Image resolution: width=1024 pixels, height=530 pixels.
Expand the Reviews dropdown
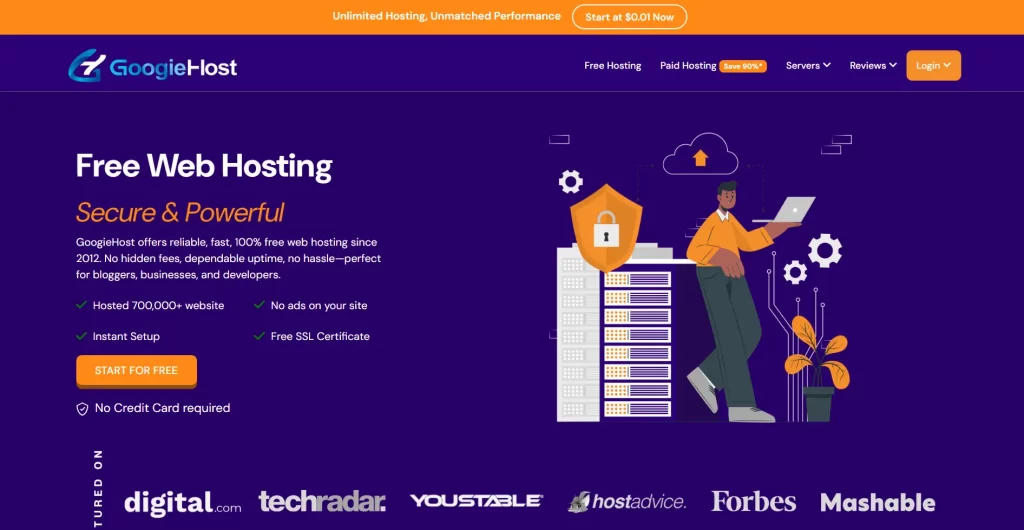coord(873,65)
